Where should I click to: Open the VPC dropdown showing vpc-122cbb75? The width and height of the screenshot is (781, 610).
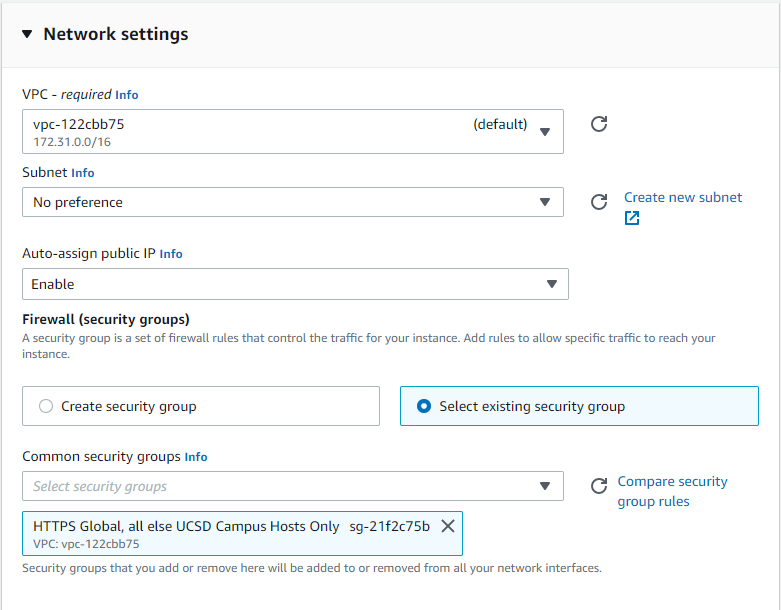click(x=292, y=132)
